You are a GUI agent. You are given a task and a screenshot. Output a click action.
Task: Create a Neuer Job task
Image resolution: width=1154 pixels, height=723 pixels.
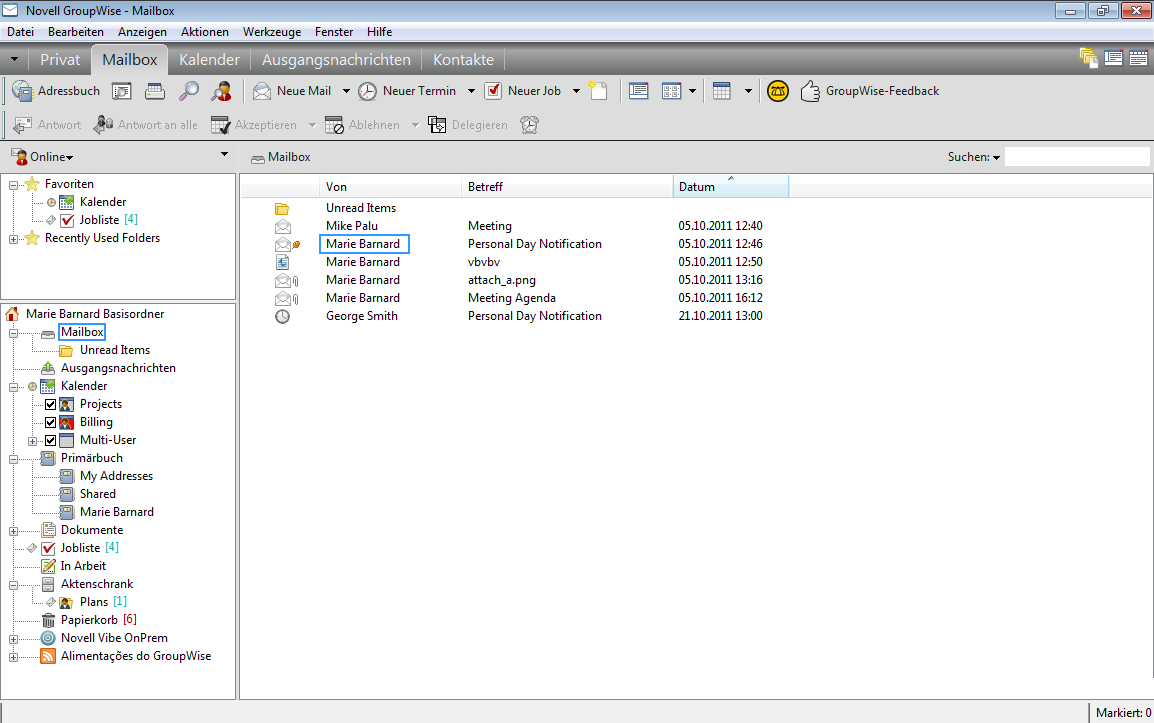coord(523,91)
